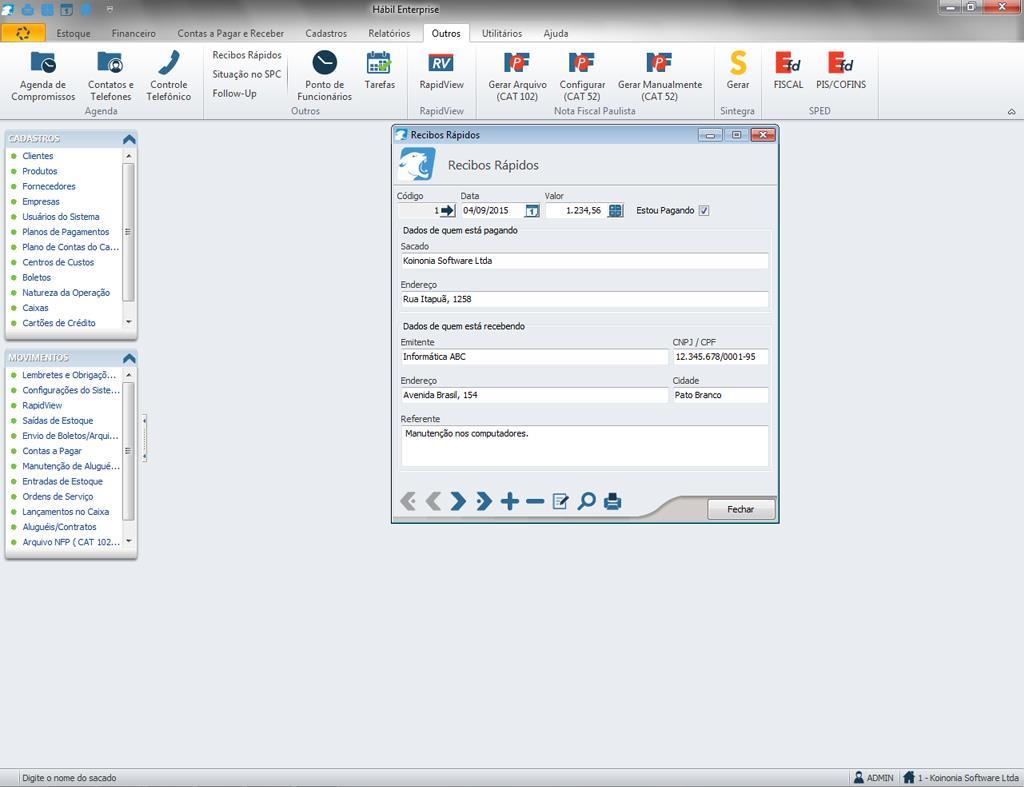1024x787 pixels.
Task: Click the Cidade input field
Action: pos(720,395)
